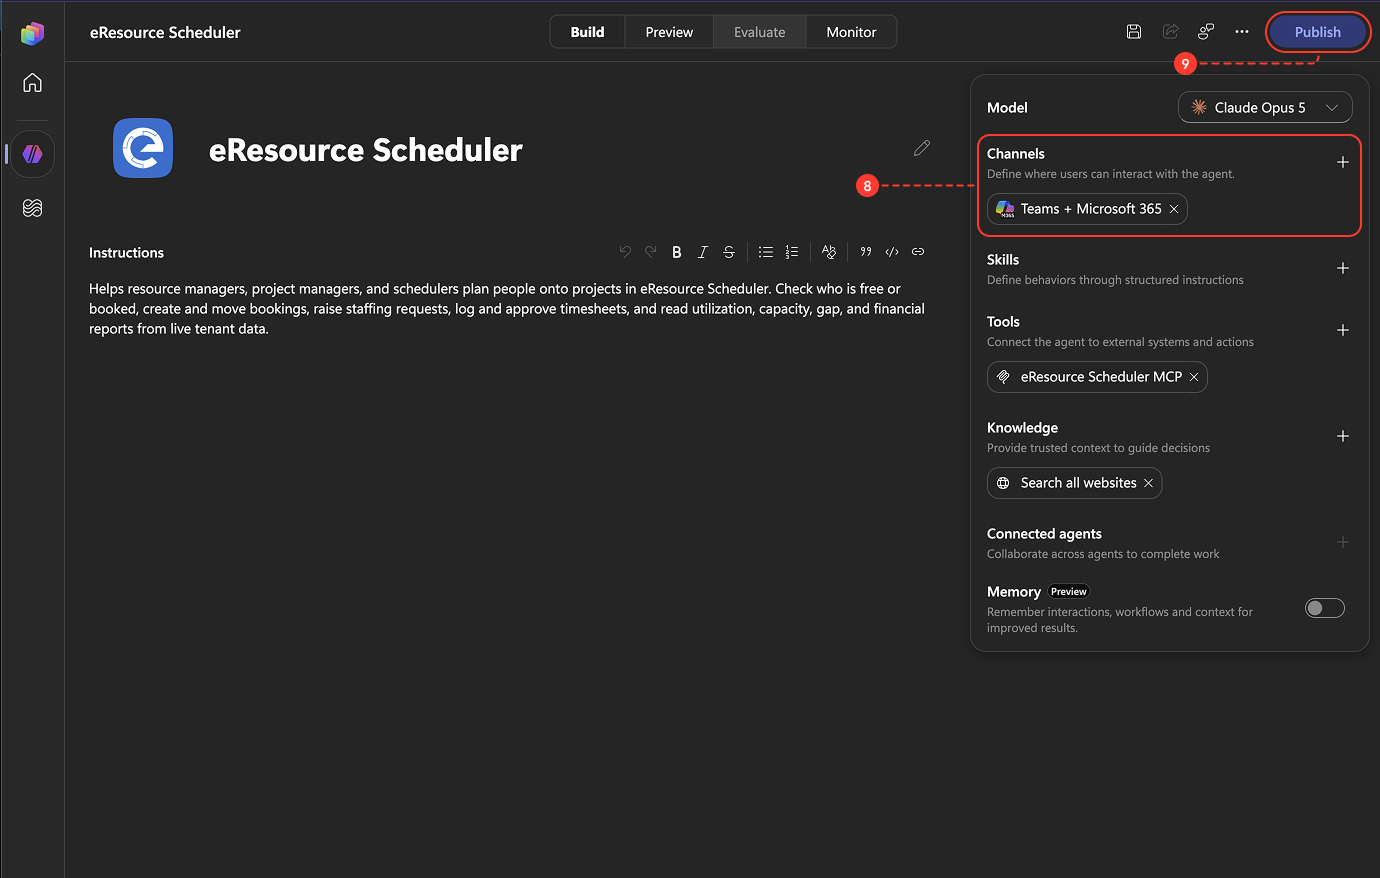Switch to the Preview tab
The image size is (1380, 878).
pyautogui.click(x=669, y=32)
